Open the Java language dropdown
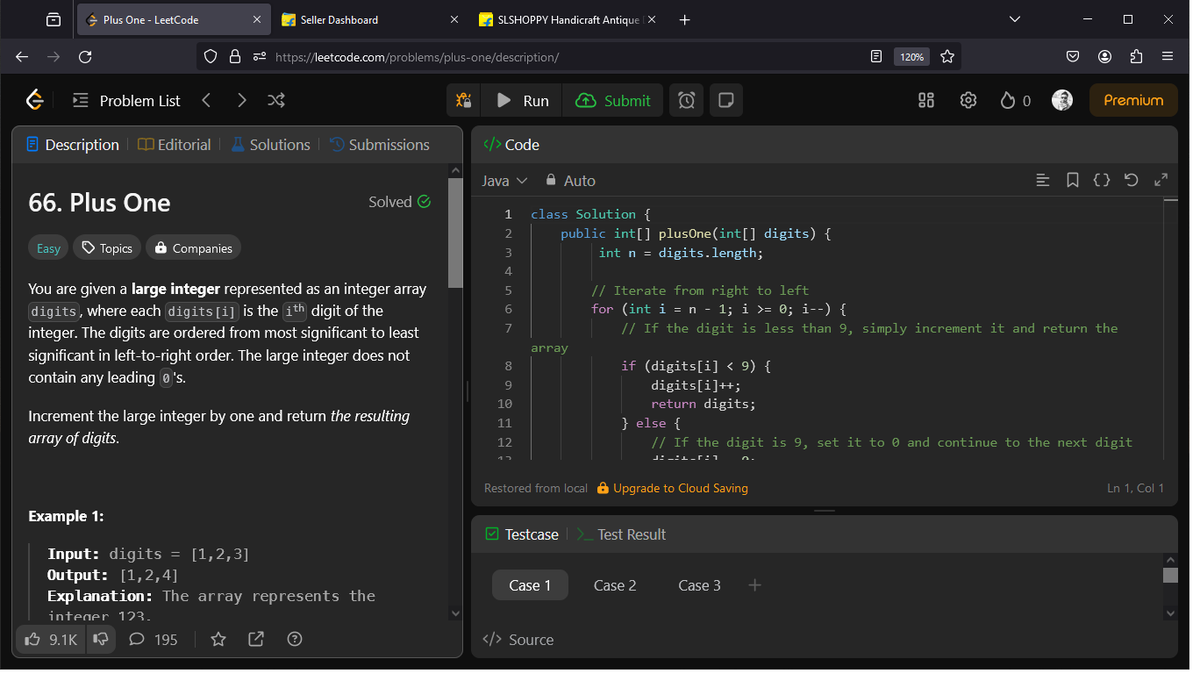 504,180
